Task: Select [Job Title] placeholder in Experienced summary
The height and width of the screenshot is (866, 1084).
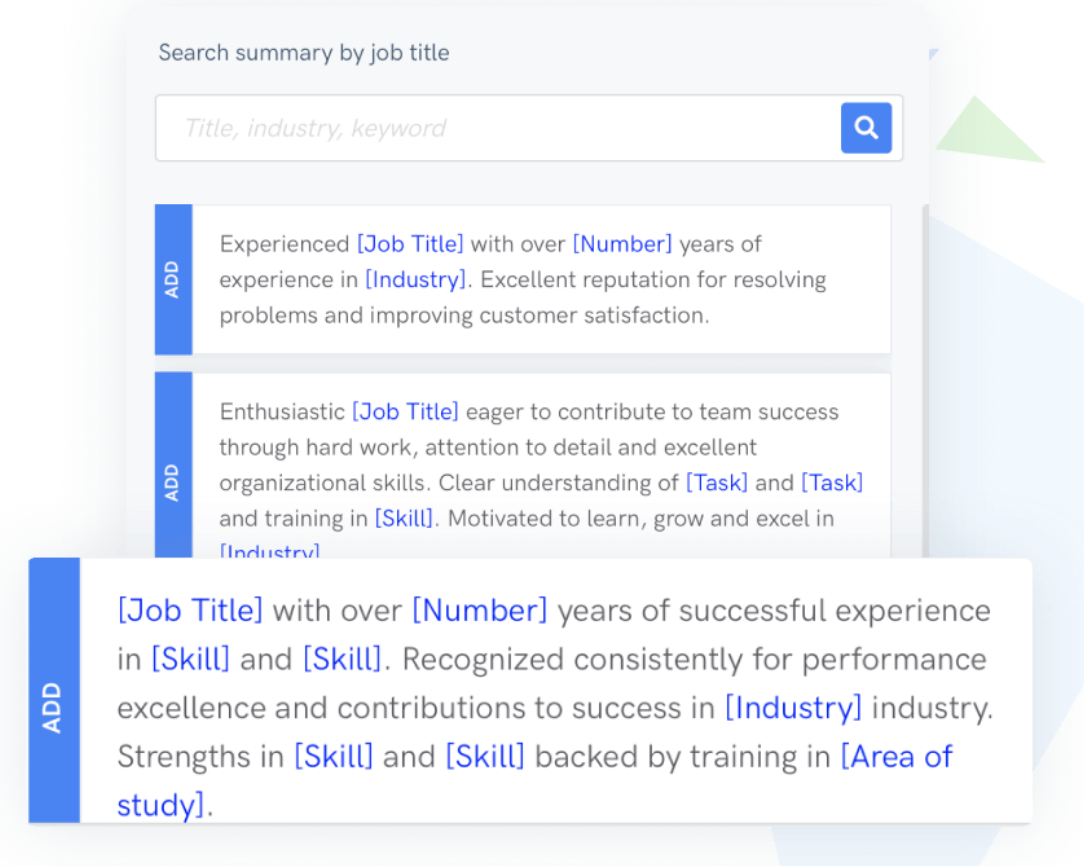Action: (410, 244)
